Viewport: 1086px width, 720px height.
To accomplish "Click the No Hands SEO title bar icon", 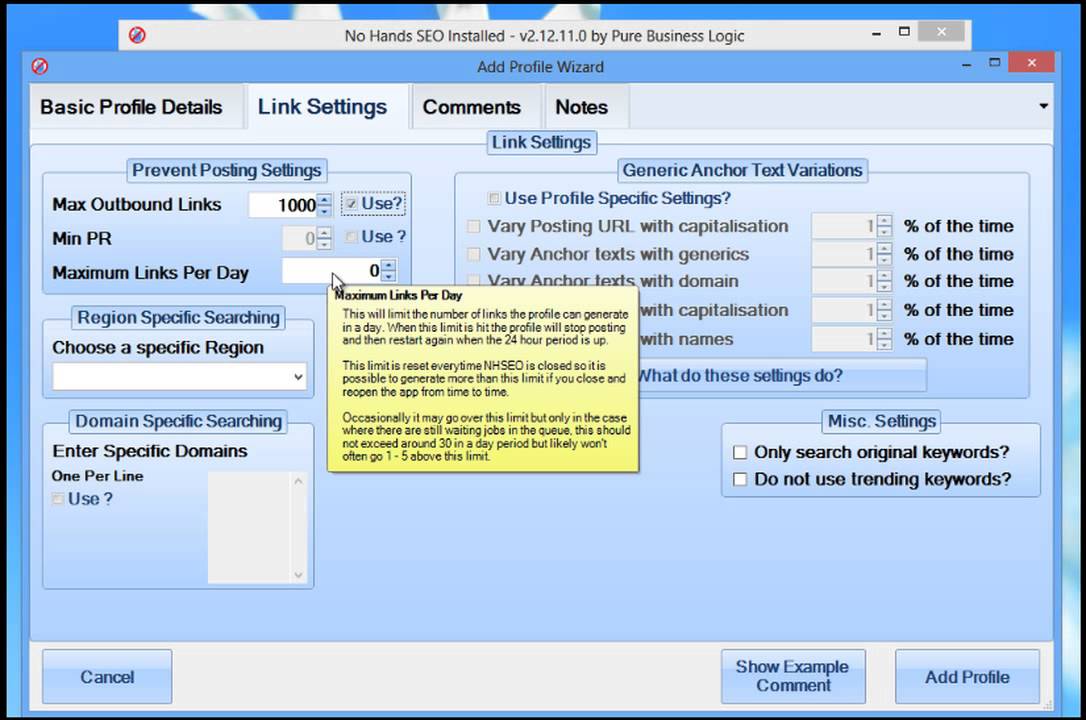I will pyautogui.click(x=137, y=35).
